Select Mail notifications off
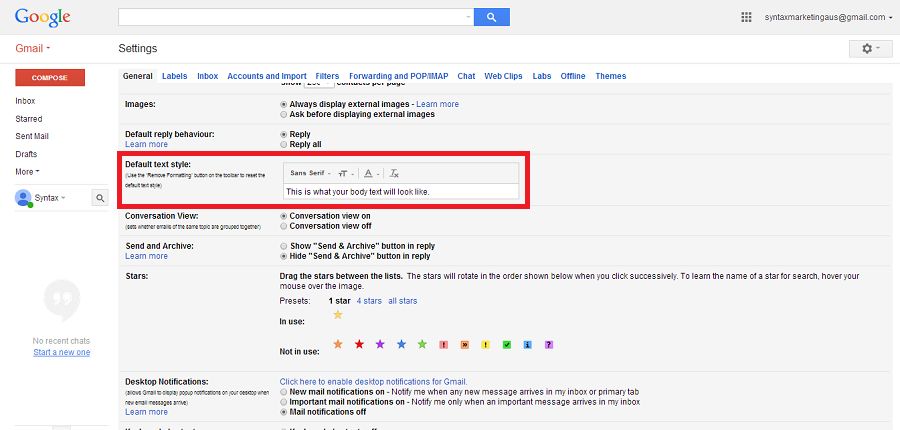 [284, 412]
